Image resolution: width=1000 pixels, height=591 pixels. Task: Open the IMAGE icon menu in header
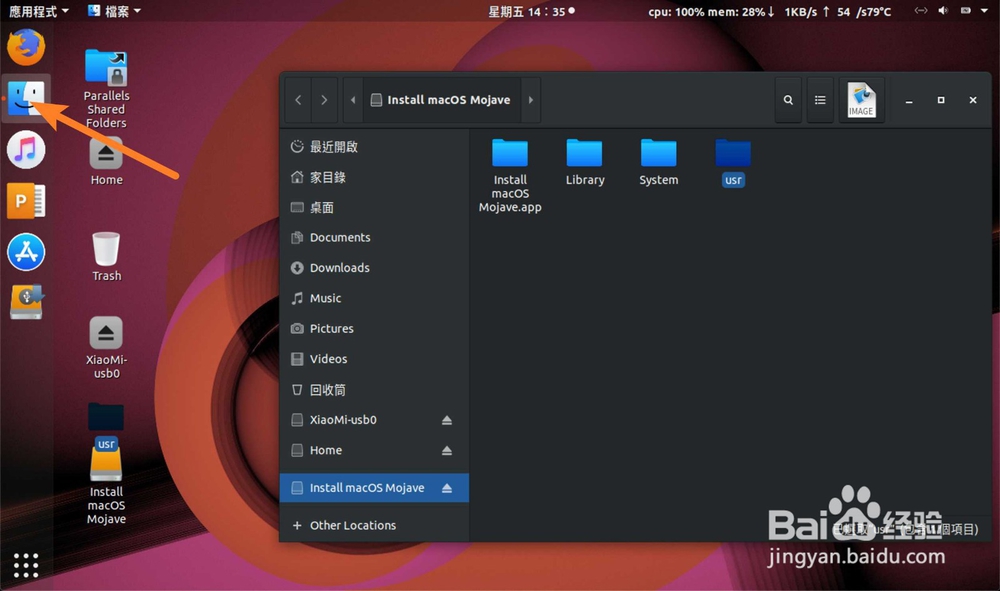click(x=861, y=100)
